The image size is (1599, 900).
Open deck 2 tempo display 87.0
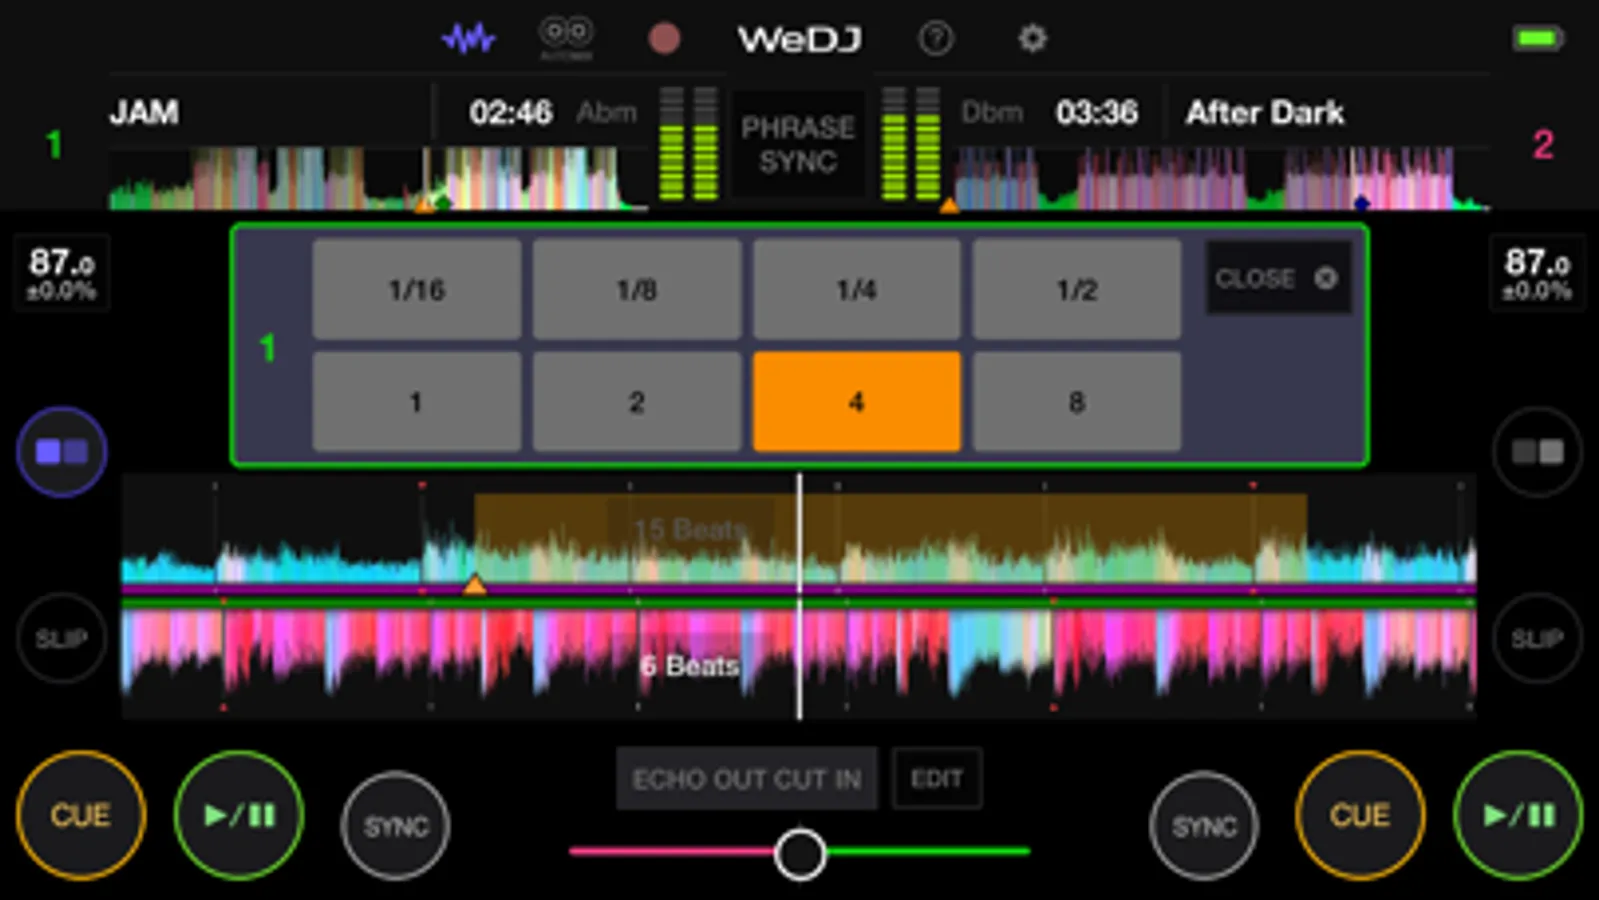1537,273
